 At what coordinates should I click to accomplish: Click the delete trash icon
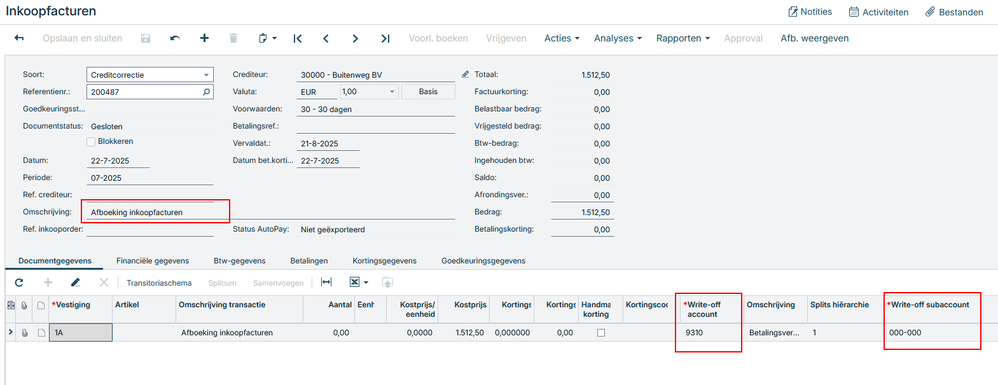[x=234, y=38]
